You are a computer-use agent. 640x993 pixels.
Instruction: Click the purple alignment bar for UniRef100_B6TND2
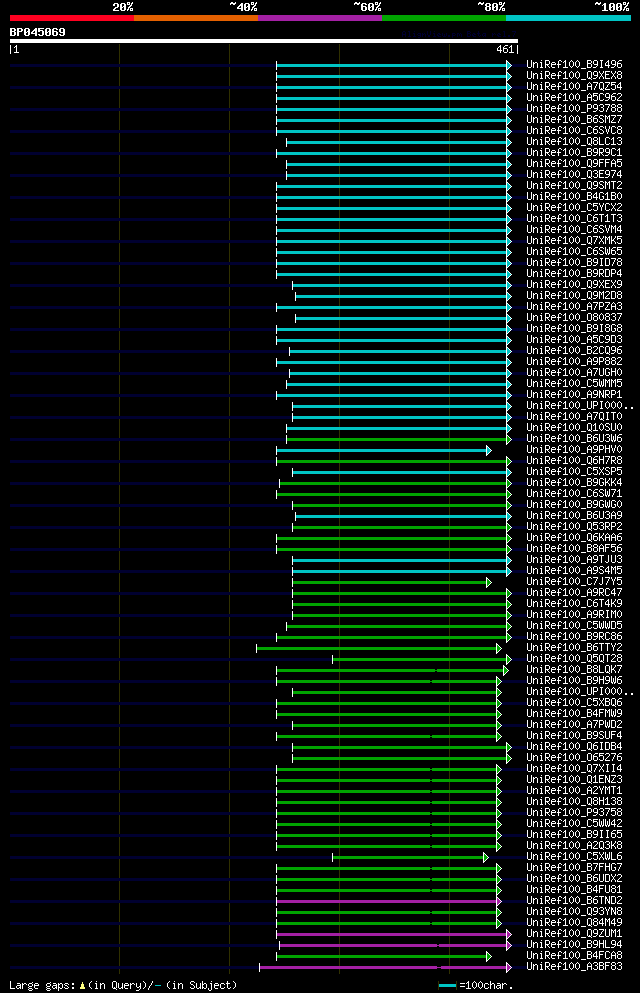tap(389, 901)
